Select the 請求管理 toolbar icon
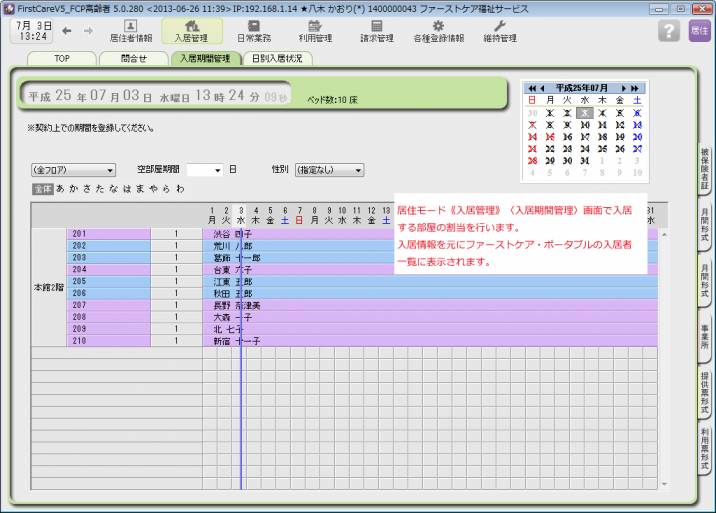The height and width of the screenshot is (513, 716). click(376, 31)
